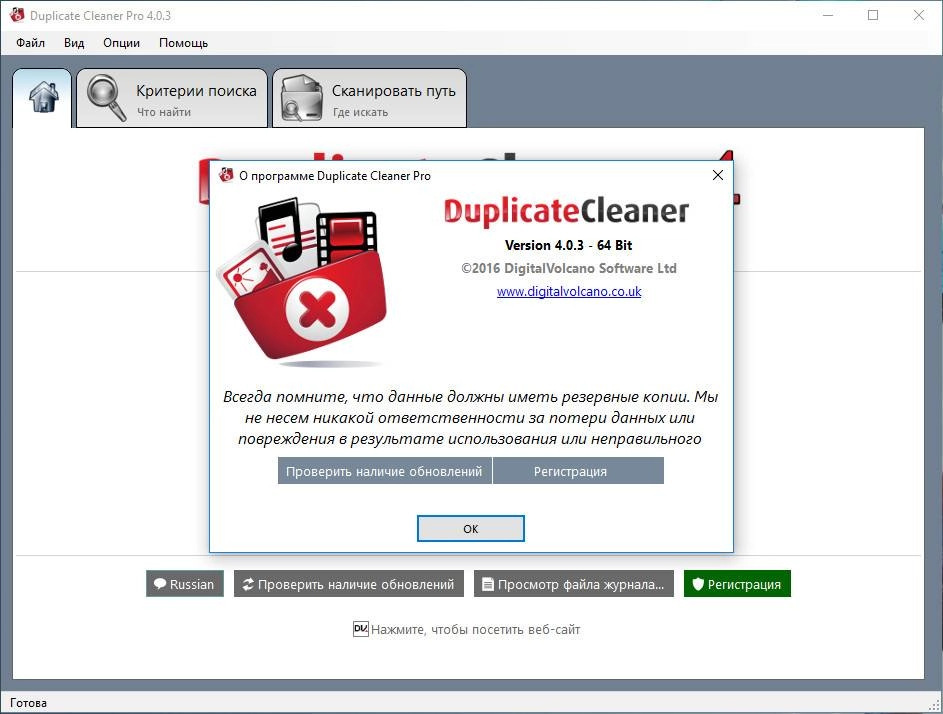Screen dimensions: 943x714
Task: Click Проверить наличие обновлений in main window
Action: point(349,583)
